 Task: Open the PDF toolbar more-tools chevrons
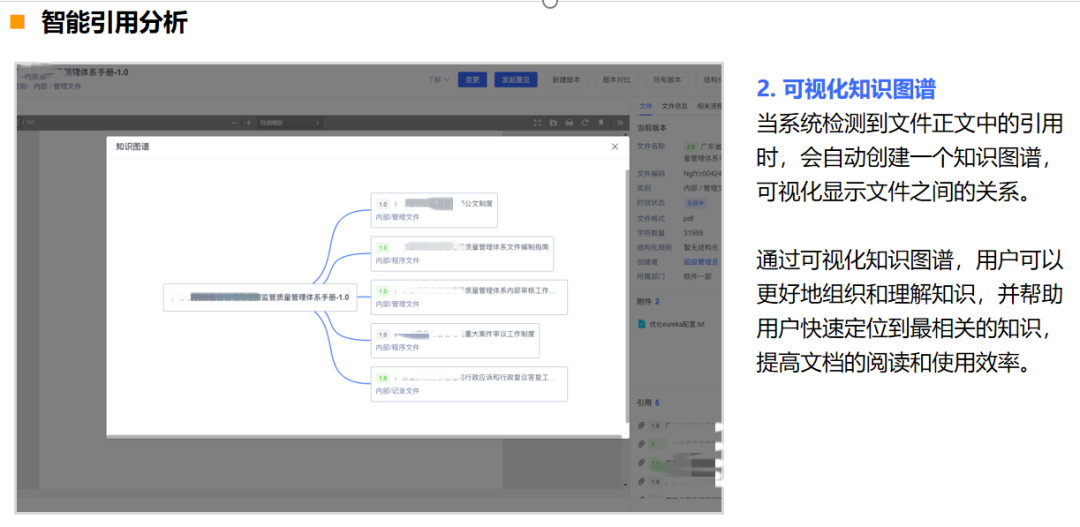point(620,123)
